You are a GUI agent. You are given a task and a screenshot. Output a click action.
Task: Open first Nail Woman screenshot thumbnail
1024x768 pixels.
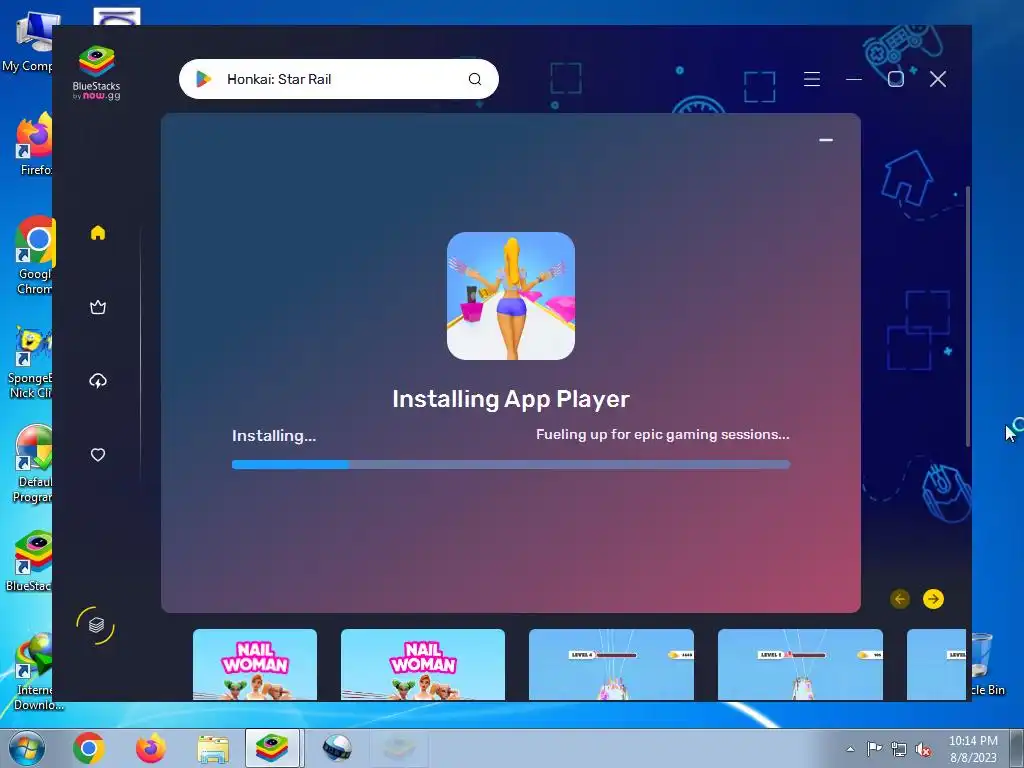tap(255, 664)
